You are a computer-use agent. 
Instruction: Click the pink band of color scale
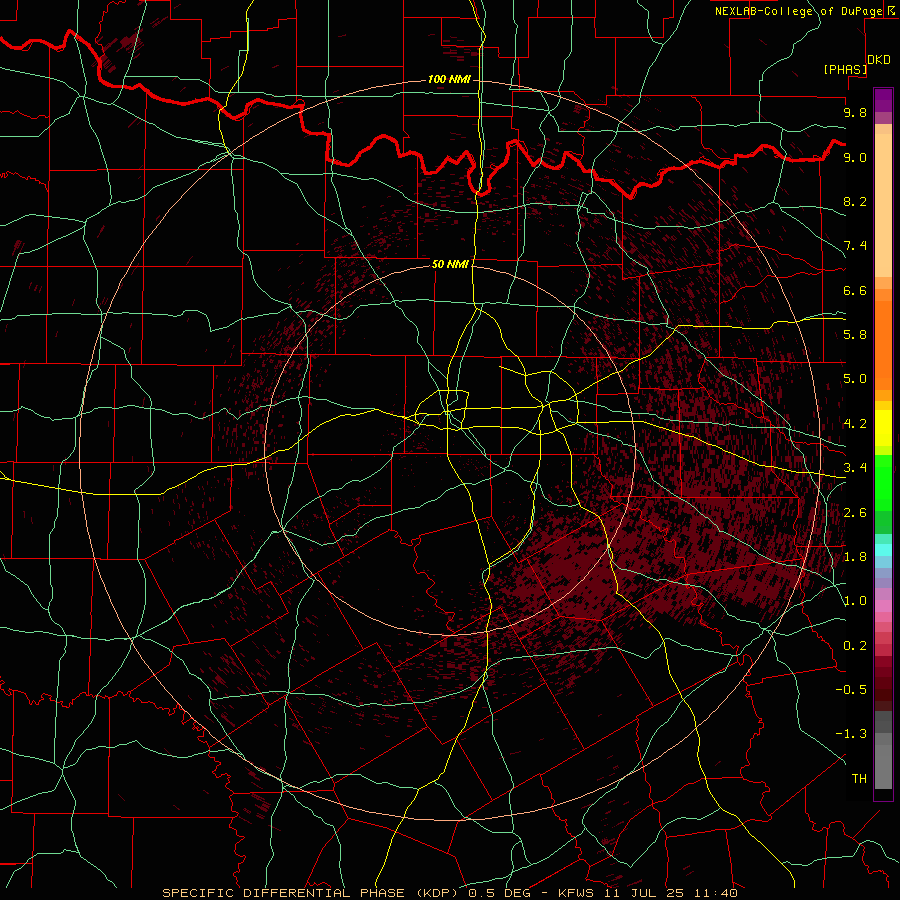tap(883, 606)
